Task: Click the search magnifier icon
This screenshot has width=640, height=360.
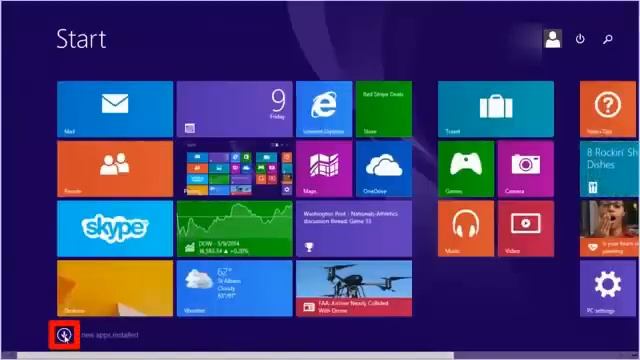Action: click(608, 39)
